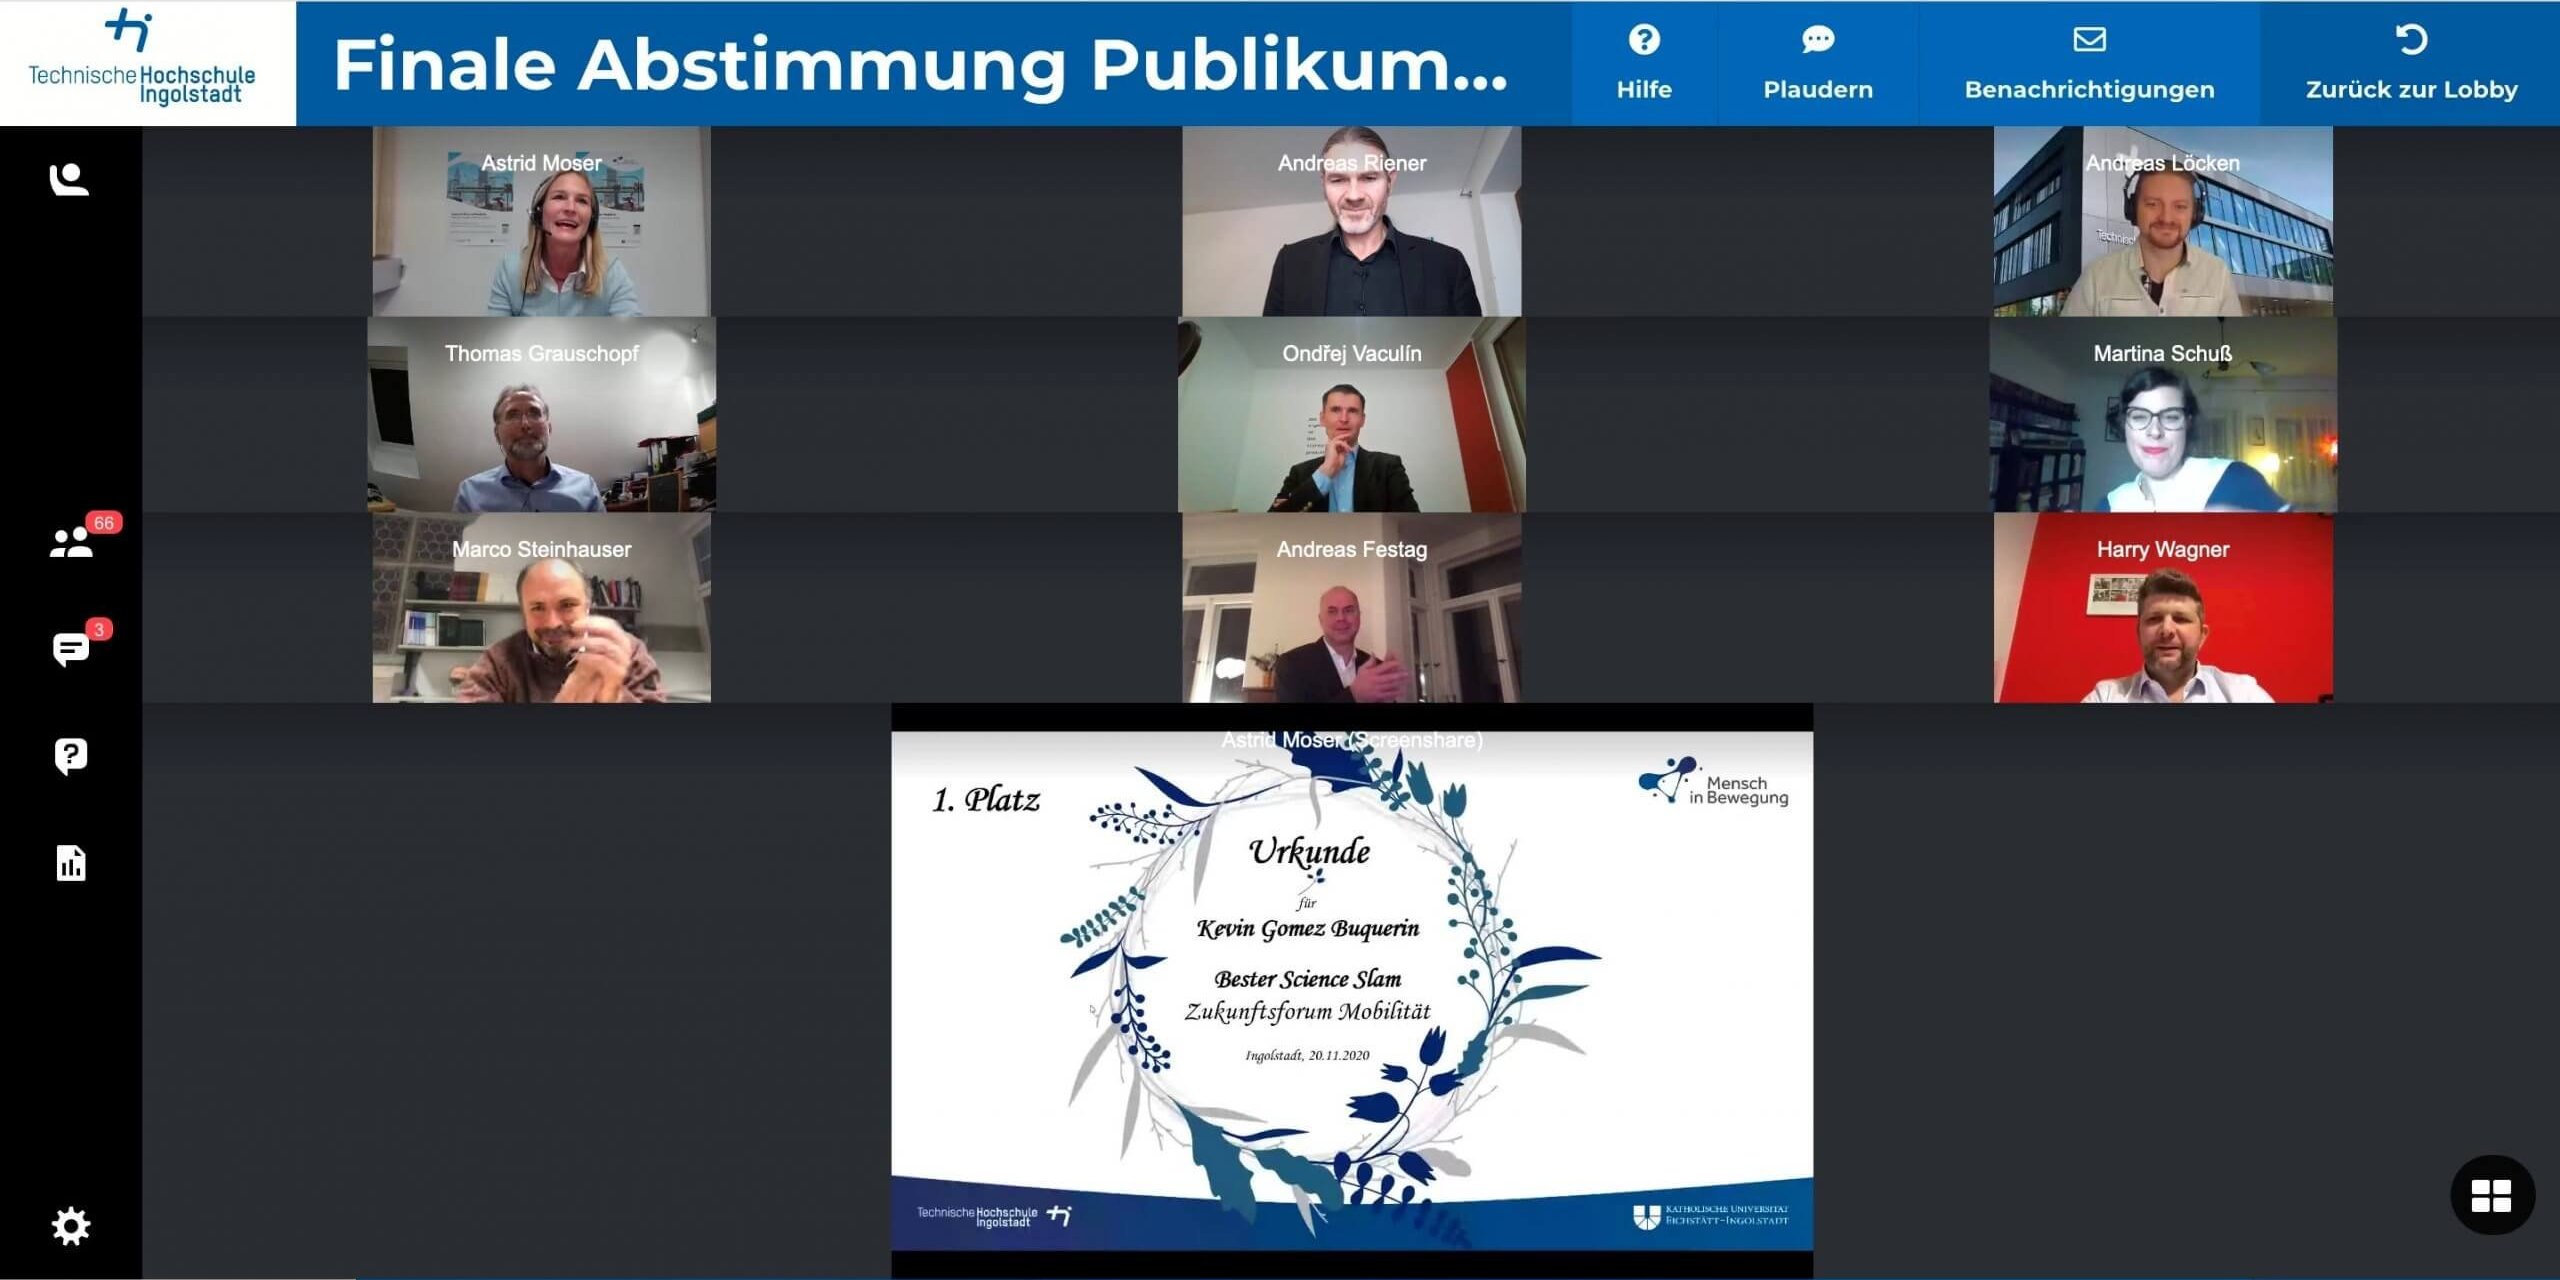The width and height of the screenshot is (2560, 1280).
Task: Open the Q&A question icon in sidebar
Action: (71, 756)
